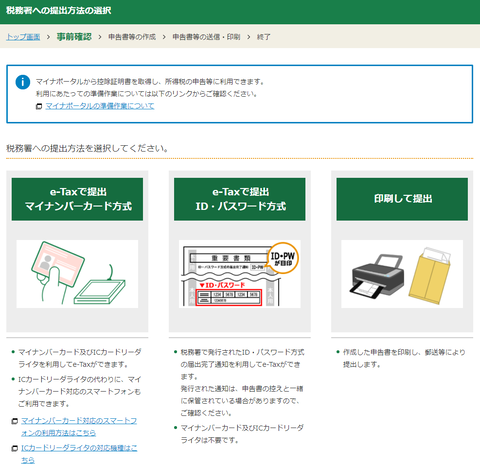Click the ID・パスワード notice illustration

240,274
